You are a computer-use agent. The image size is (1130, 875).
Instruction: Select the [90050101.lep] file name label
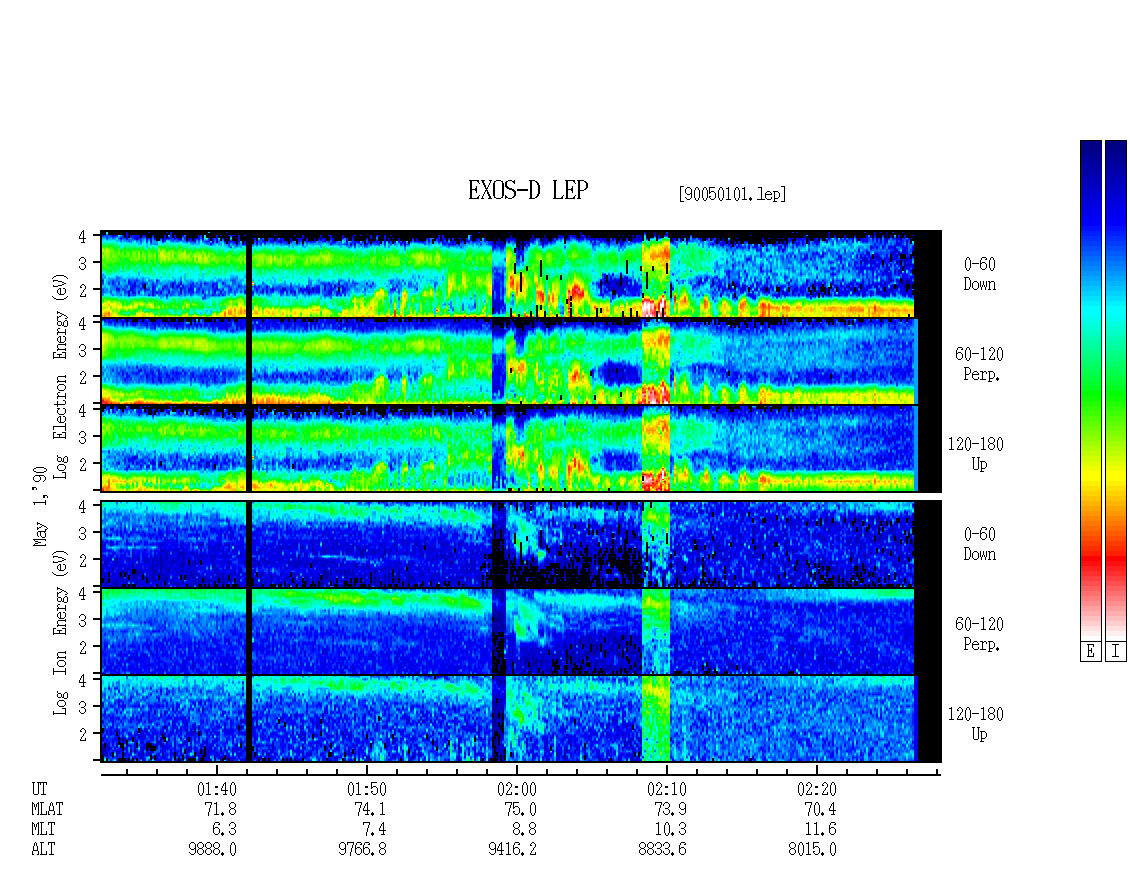pos(731,194)
